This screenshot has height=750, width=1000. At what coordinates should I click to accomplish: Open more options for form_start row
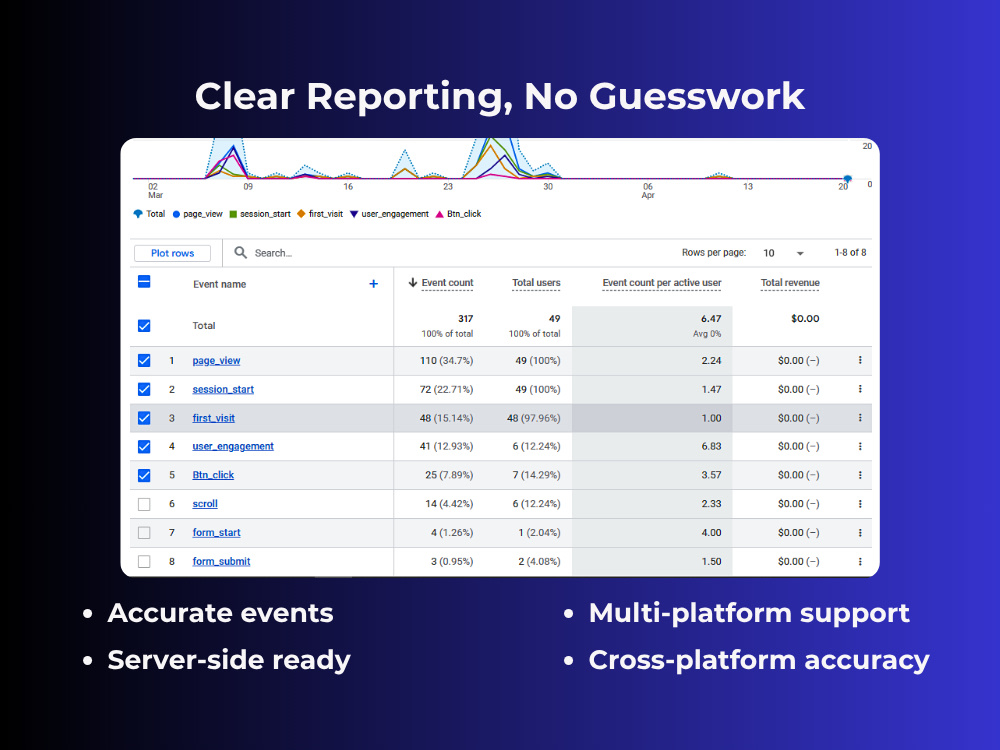click(860, 533)
